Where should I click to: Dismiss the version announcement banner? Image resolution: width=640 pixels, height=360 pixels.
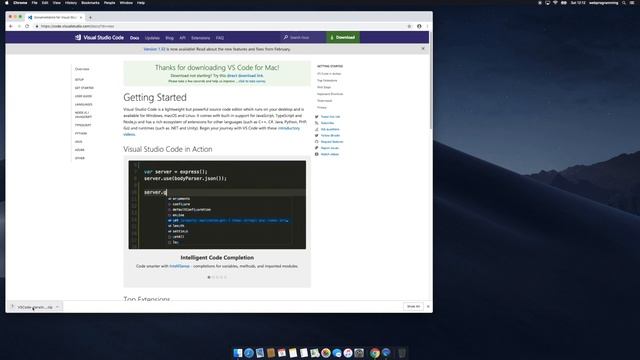(423, 49)
